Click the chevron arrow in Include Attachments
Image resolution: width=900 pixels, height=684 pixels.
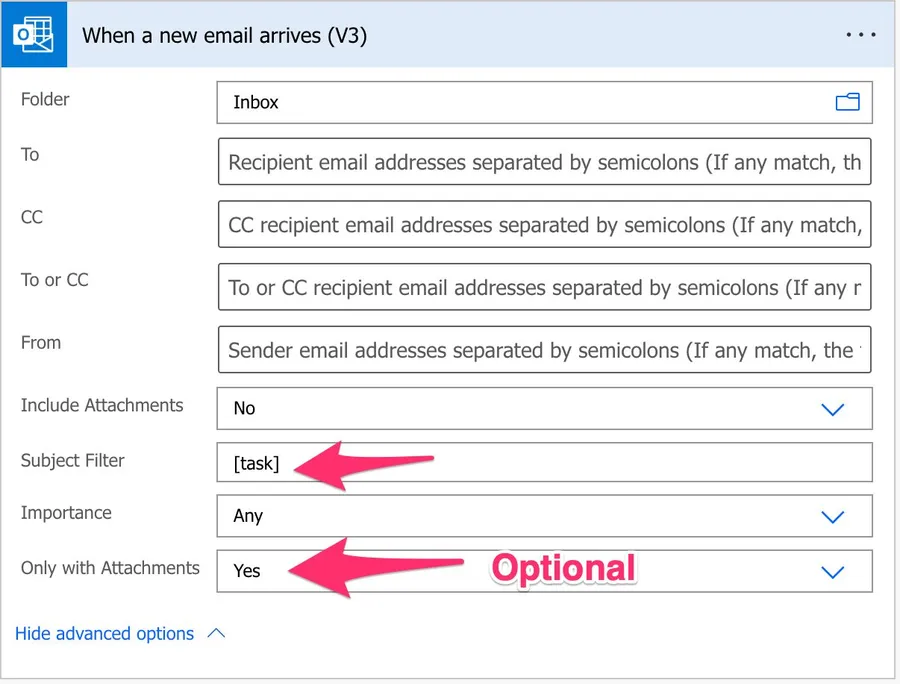pos(832,409)
